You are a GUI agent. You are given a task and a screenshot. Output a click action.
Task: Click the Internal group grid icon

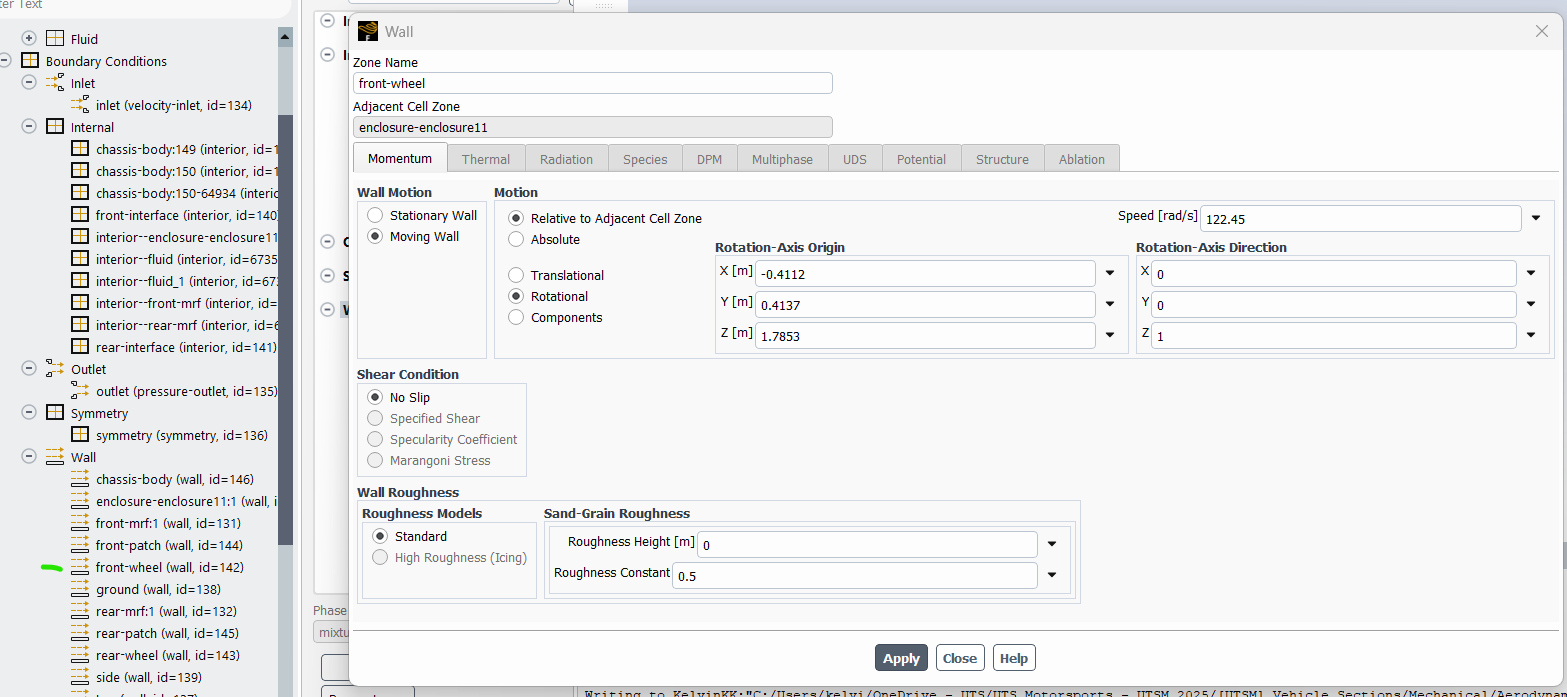click(x=55, y=127)
